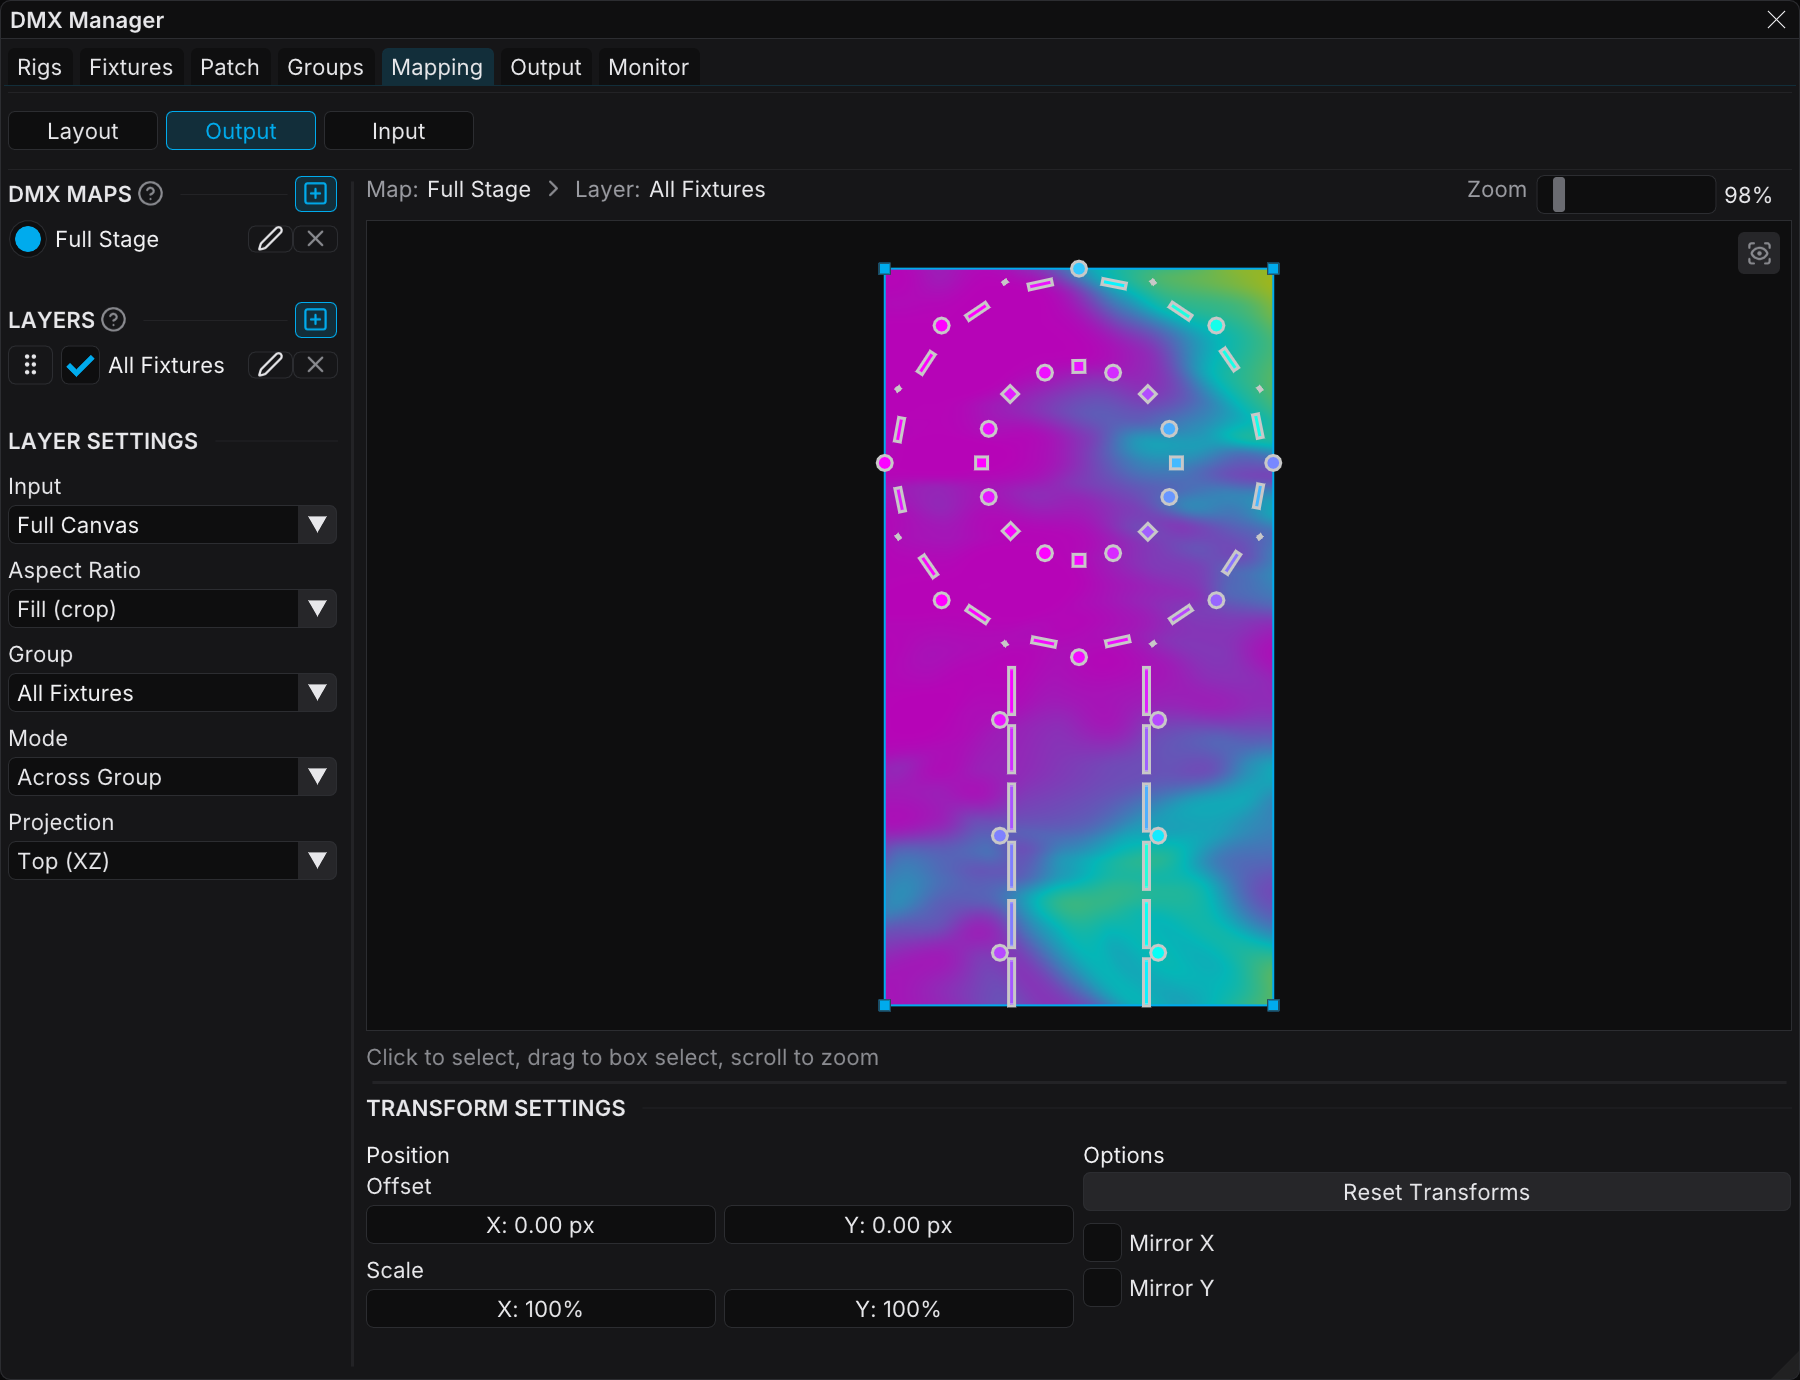Click the fit-to-view icon in canvas
The height and width of the screenshot is (1380, 1800).
point(1759,253)
